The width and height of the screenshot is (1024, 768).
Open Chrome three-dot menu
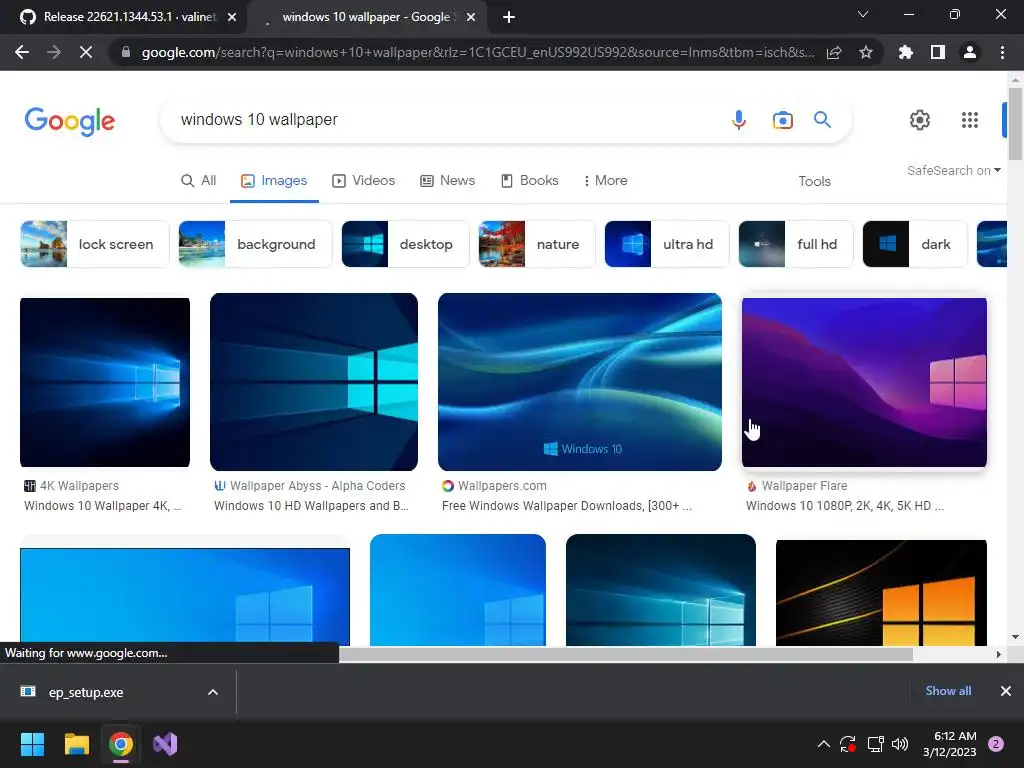1002,52
